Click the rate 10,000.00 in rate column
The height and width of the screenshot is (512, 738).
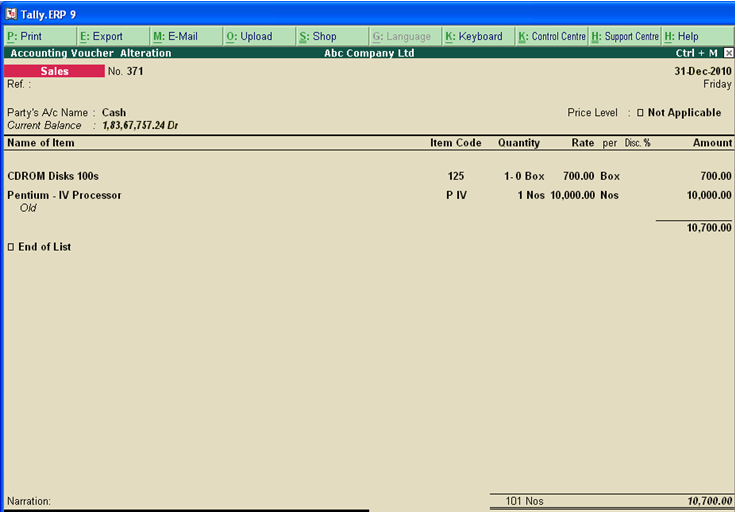click(x=572, y=195)
